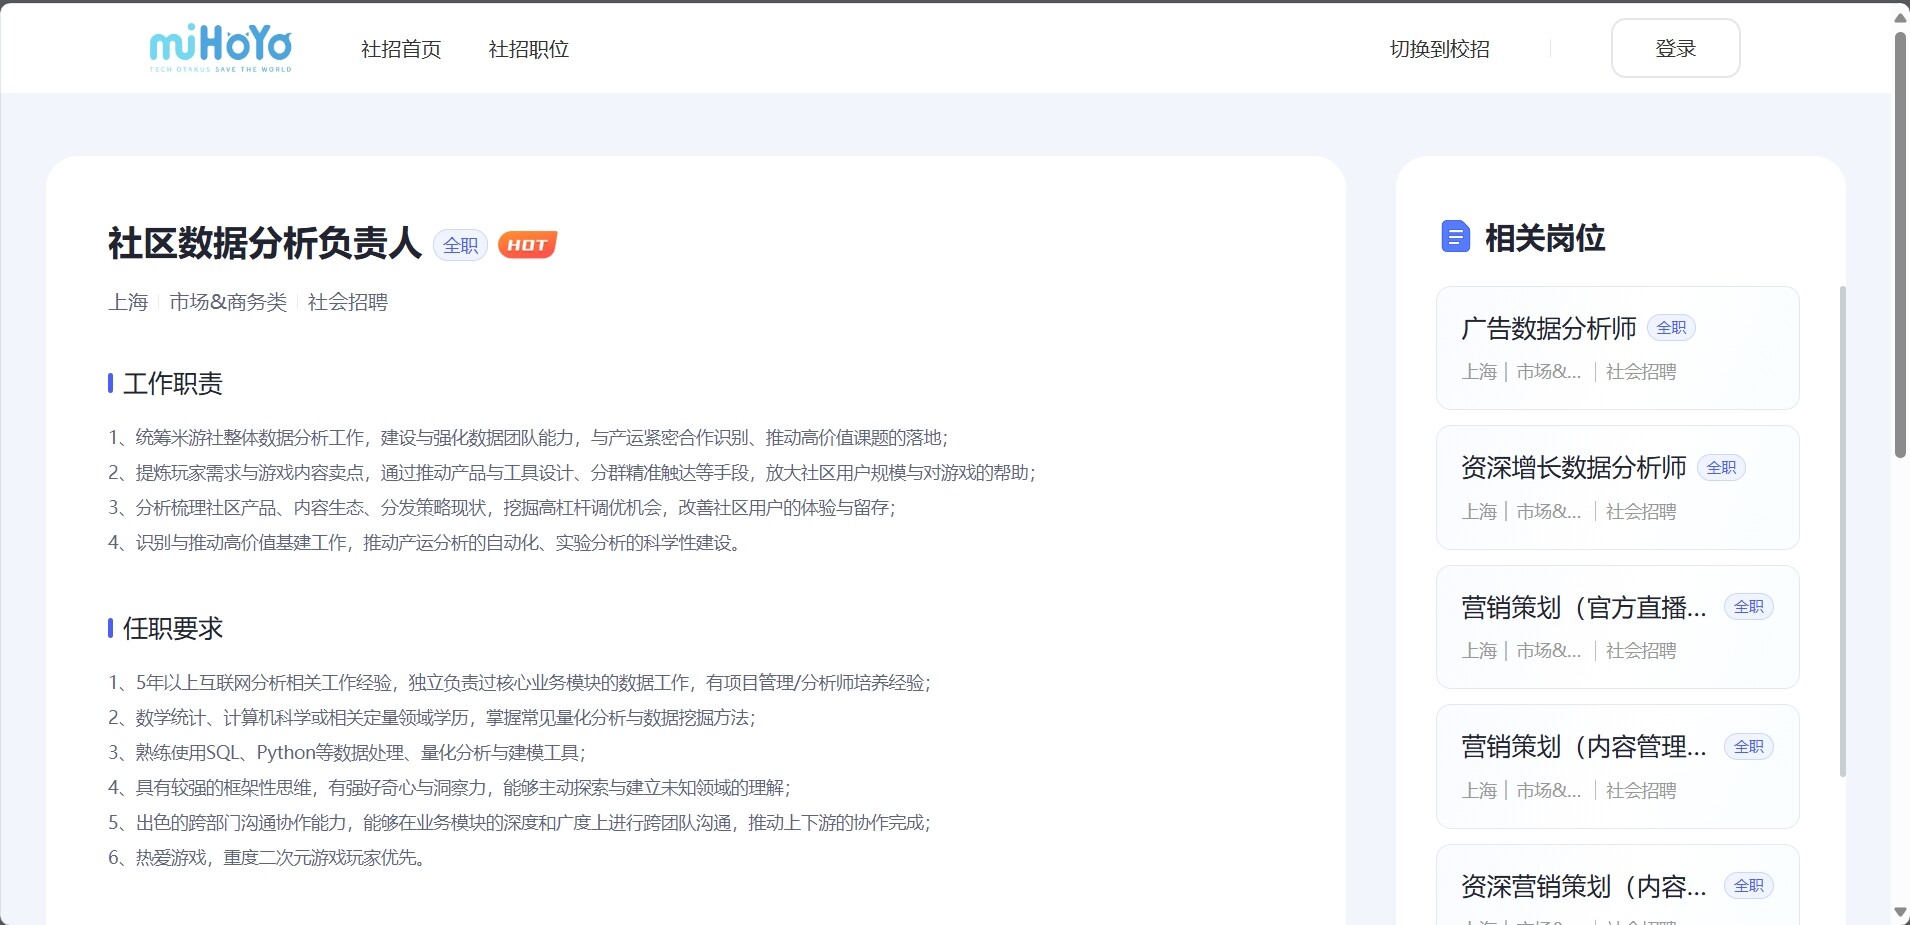Open the 资深营销策划（内容... job card

(x=1583, y=887)
